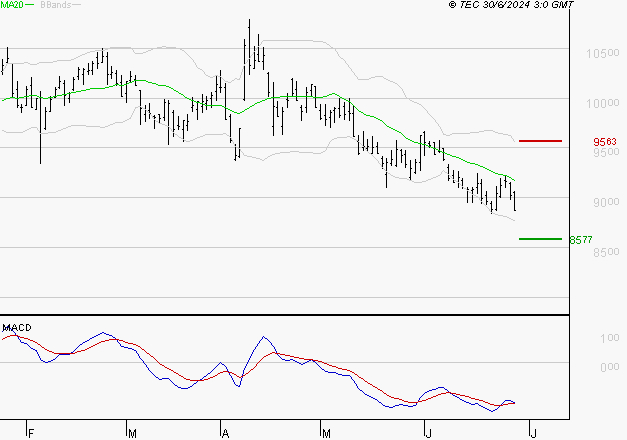The image size is (627, 440).
Task: Click the 10000 price axis label
Action: click(602, 104)
